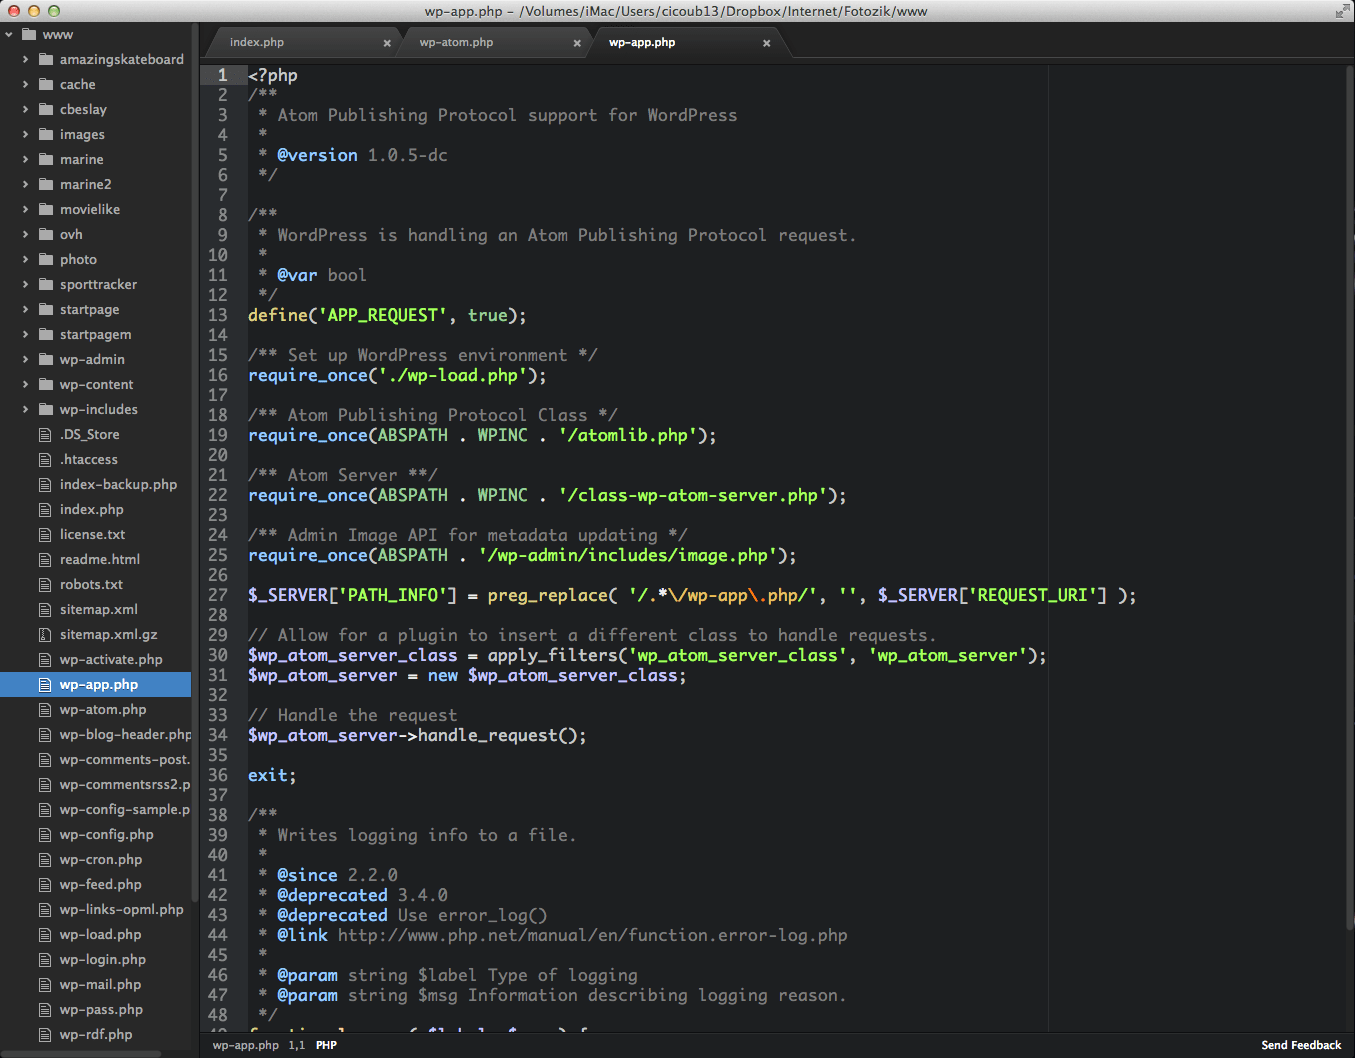Click the wp-mail.php file icon
This screenshot has height=1058, width=1355.
tap(45, 984)
